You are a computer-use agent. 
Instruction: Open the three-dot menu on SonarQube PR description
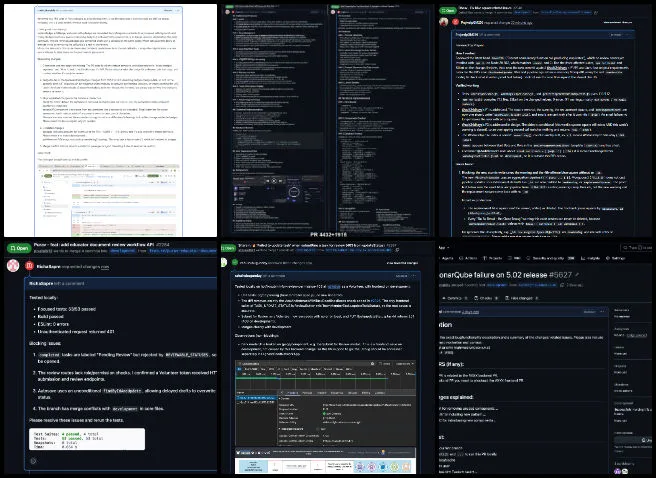[602, 312]
